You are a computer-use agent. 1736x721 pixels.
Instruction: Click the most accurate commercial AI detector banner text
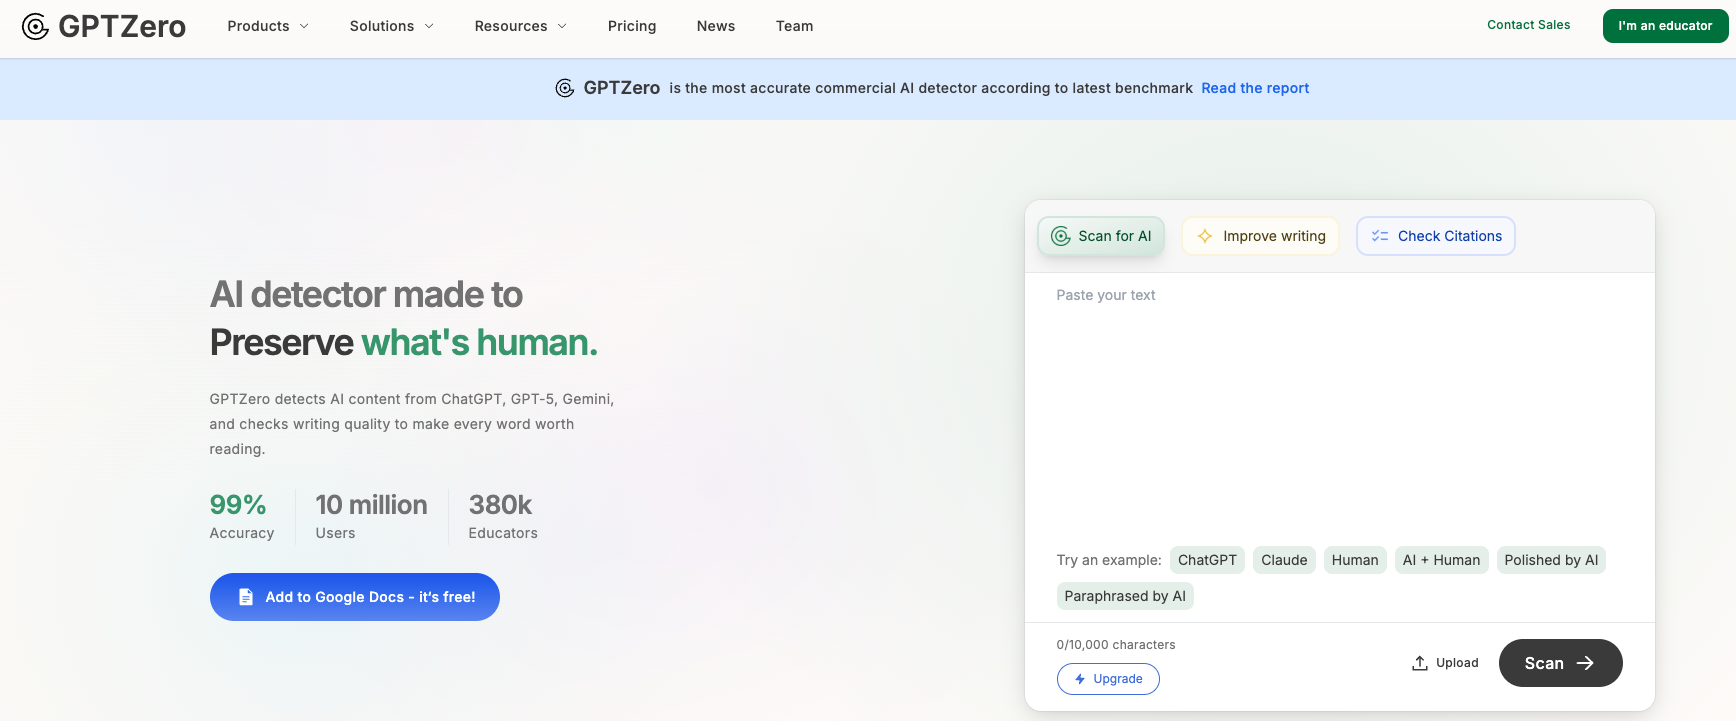click(931, 88)
